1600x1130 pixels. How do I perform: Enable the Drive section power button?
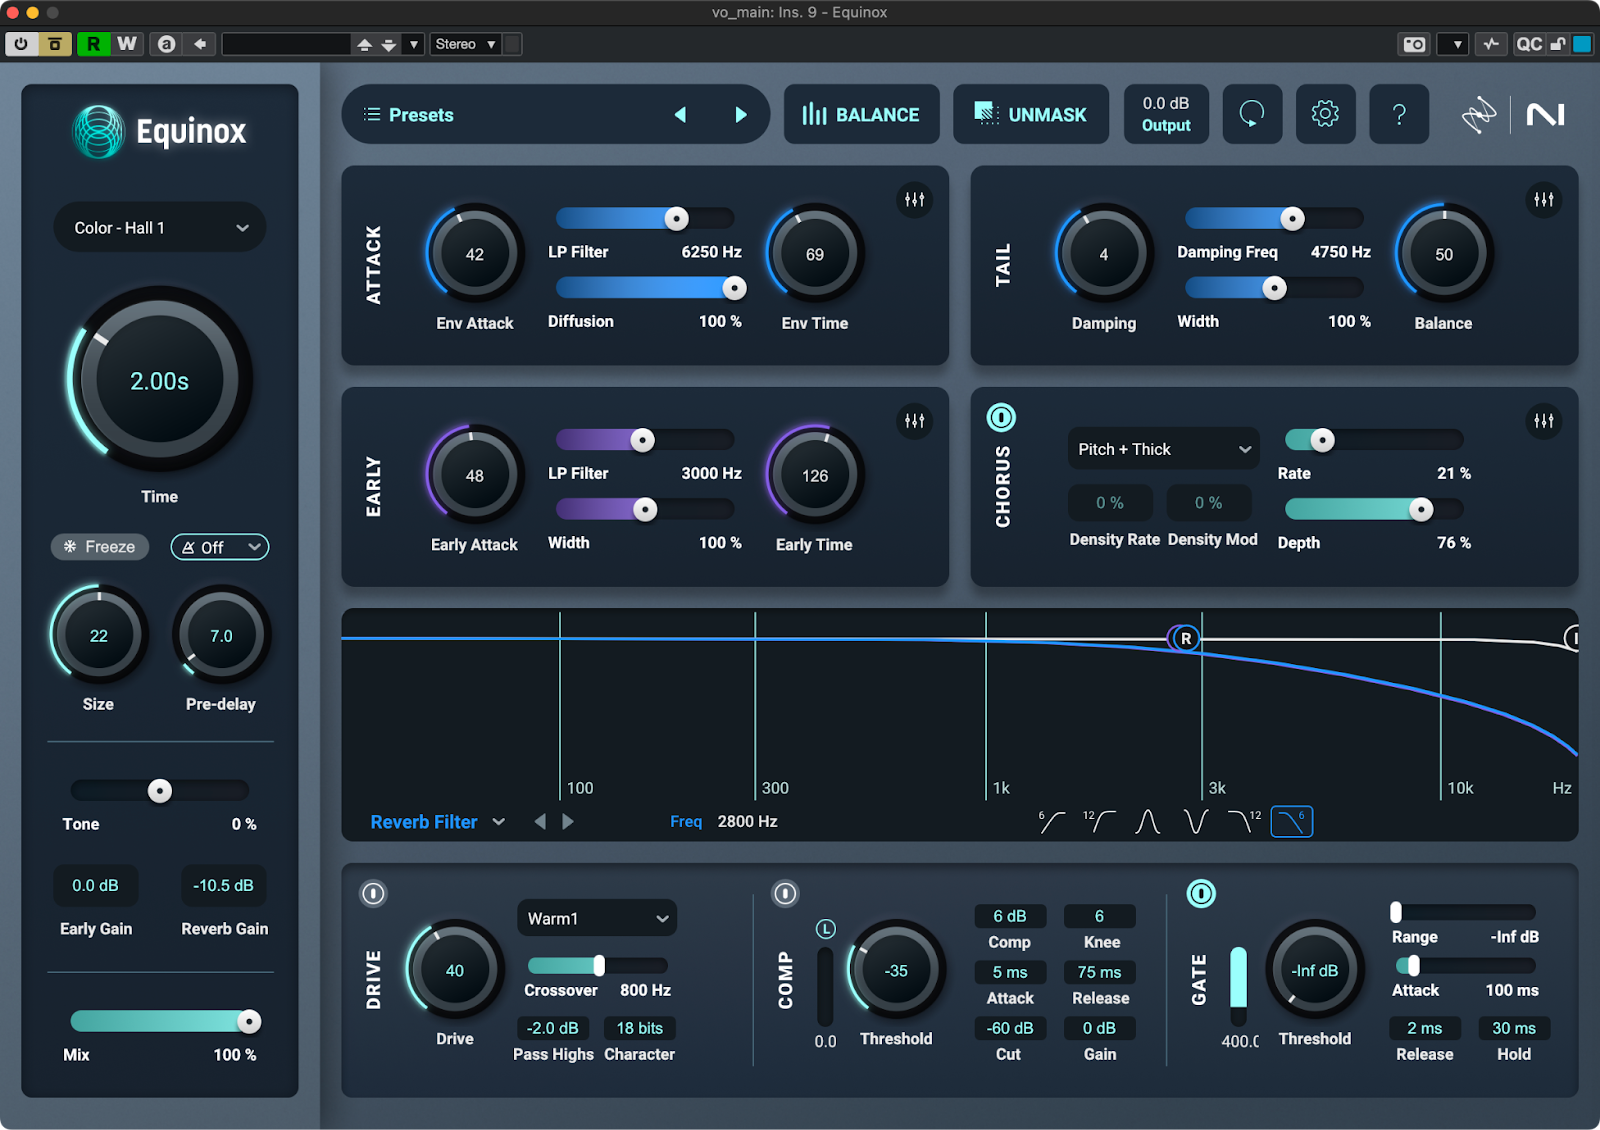pos(373,893)
